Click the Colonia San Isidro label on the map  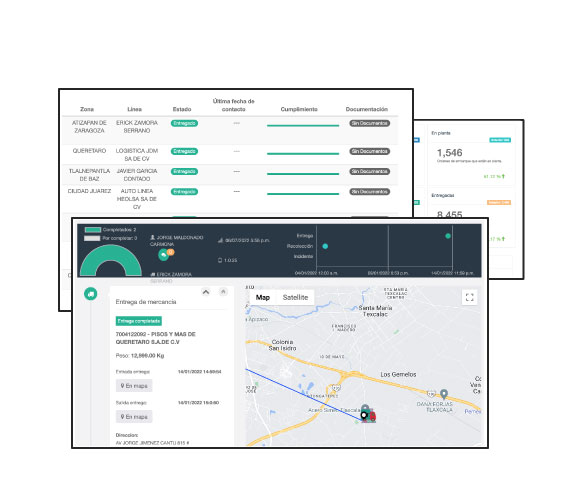coord(283,345)
